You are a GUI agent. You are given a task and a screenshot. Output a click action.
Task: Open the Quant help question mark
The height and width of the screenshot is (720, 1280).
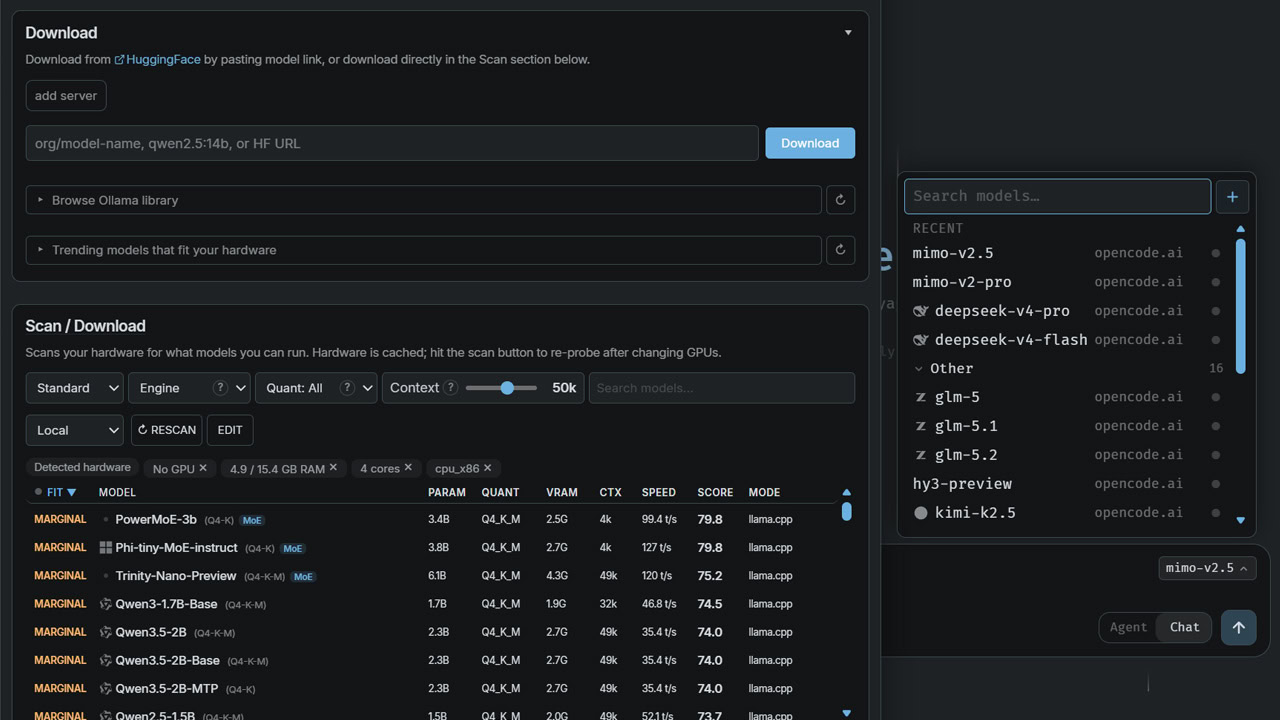(347, 388)
